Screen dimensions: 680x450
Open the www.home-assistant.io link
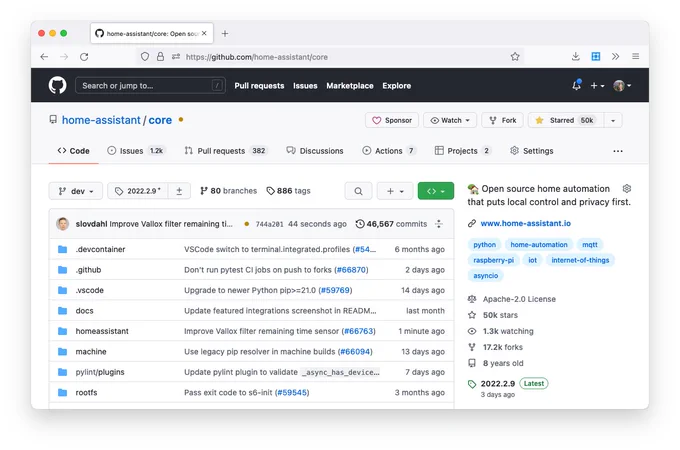(526, 223)
